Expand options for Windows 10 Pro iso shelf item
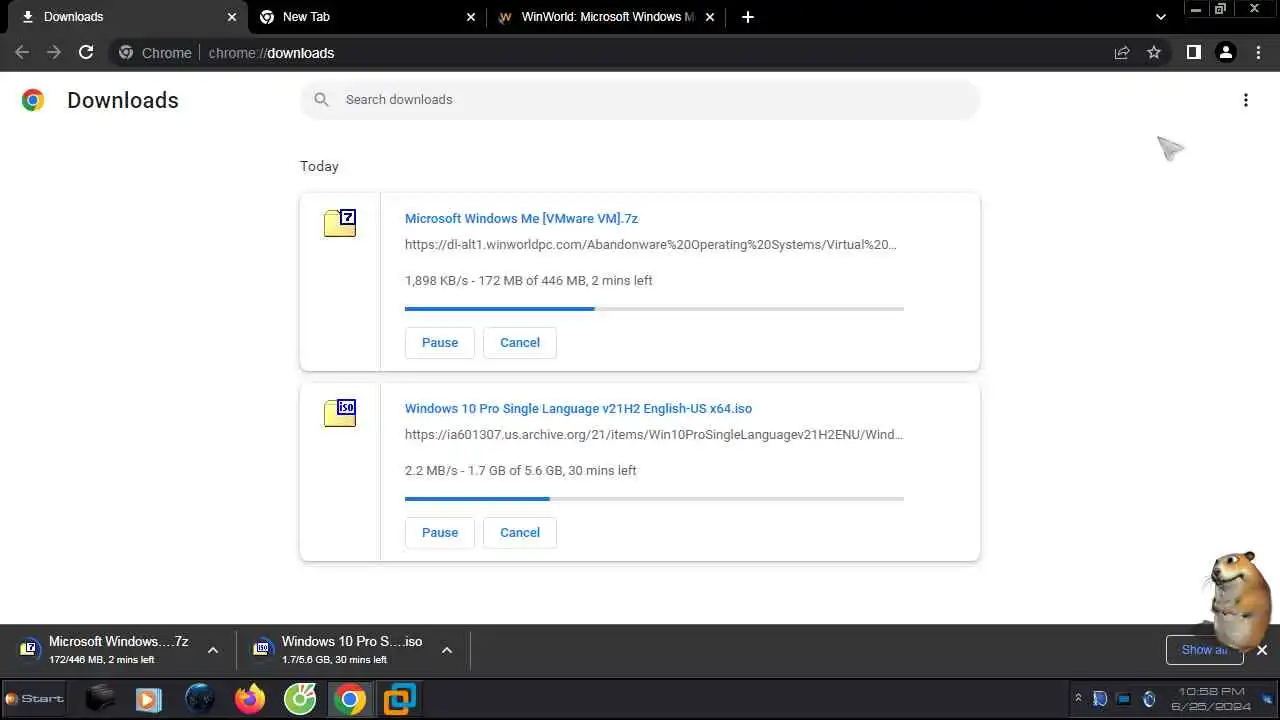Viewport: 1280px width, 720px height. point(446,650)
